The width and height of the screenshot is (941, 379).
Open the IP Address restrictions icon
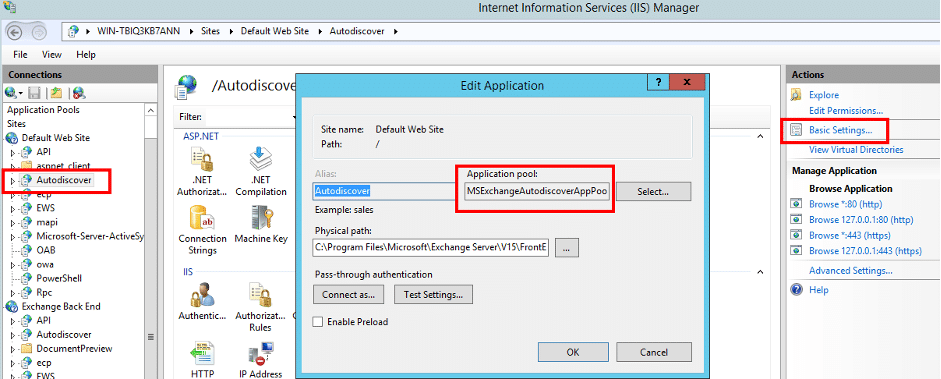point(260,360)
